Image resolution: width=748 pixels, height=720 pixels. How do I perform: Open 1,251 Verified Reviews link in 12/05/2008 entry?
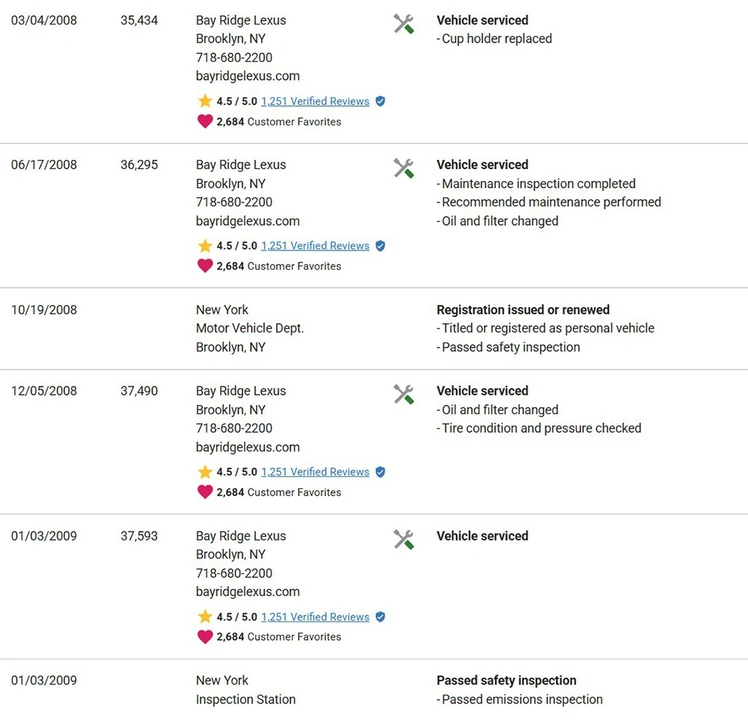pyautogui.click(x=315, y=472)
